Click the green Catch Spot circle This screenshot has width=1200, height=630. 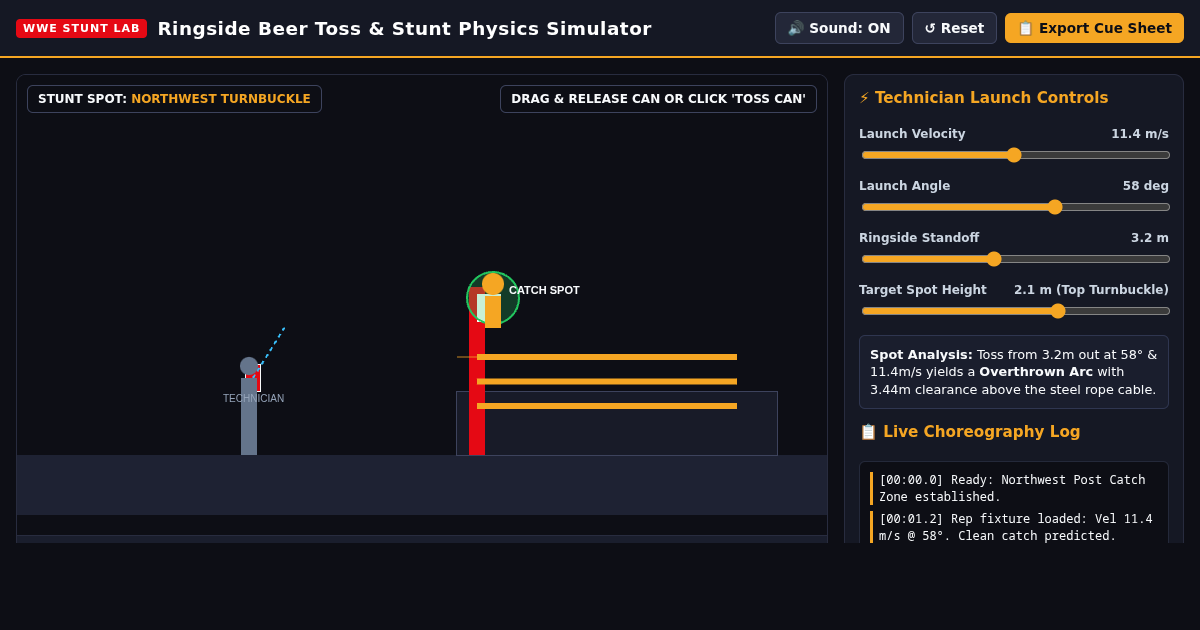(493, 298)
